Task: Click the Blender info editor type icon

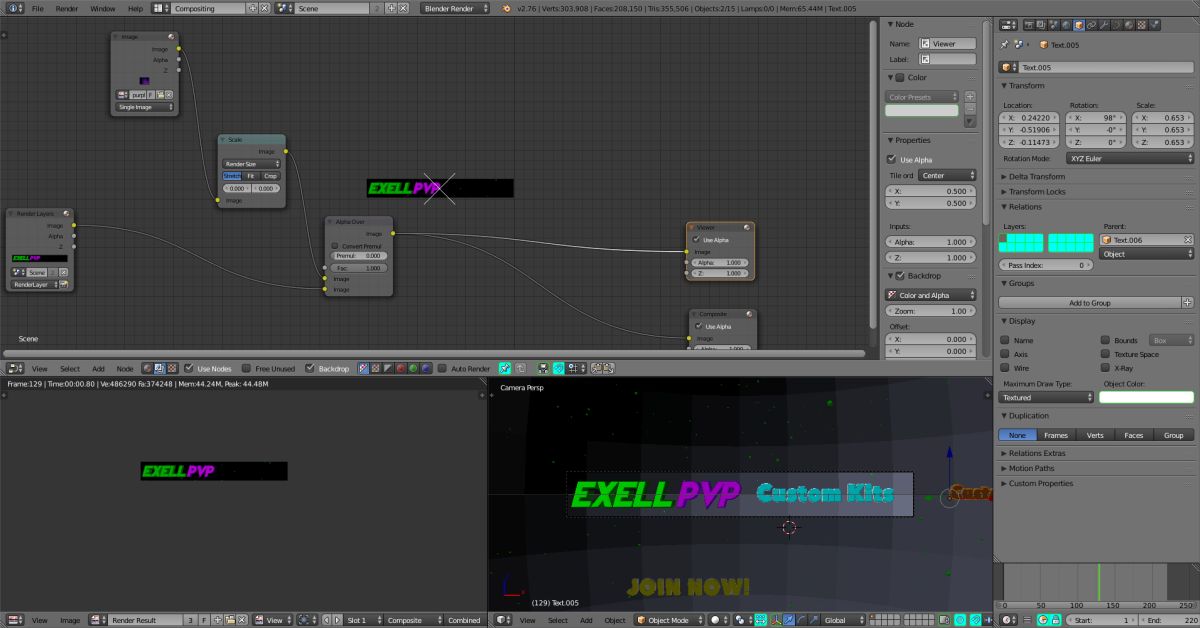Action: pos(14,8)
